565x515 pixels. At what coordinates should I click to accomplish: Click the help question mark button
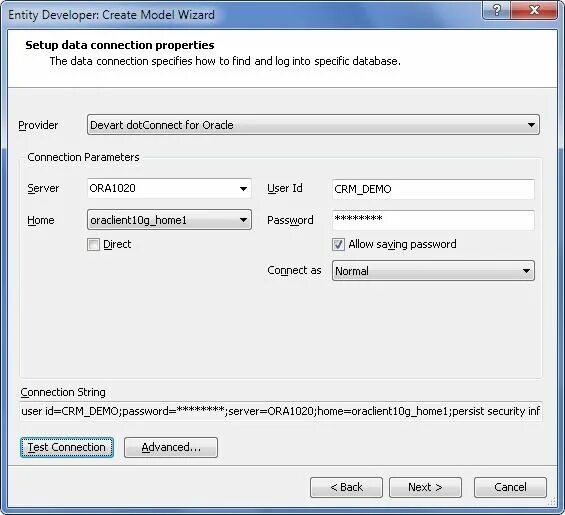[x=497, y=10]
